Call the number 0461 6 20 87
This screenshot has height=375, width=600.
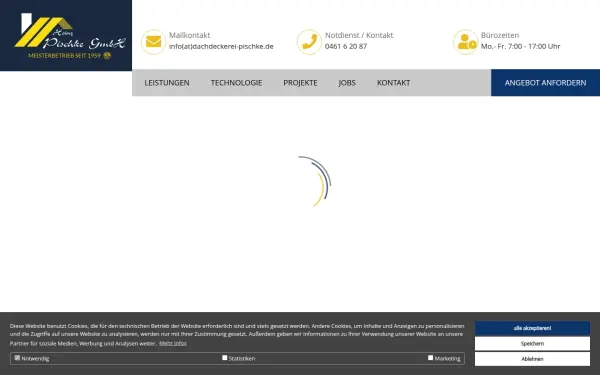pos(346,46)
